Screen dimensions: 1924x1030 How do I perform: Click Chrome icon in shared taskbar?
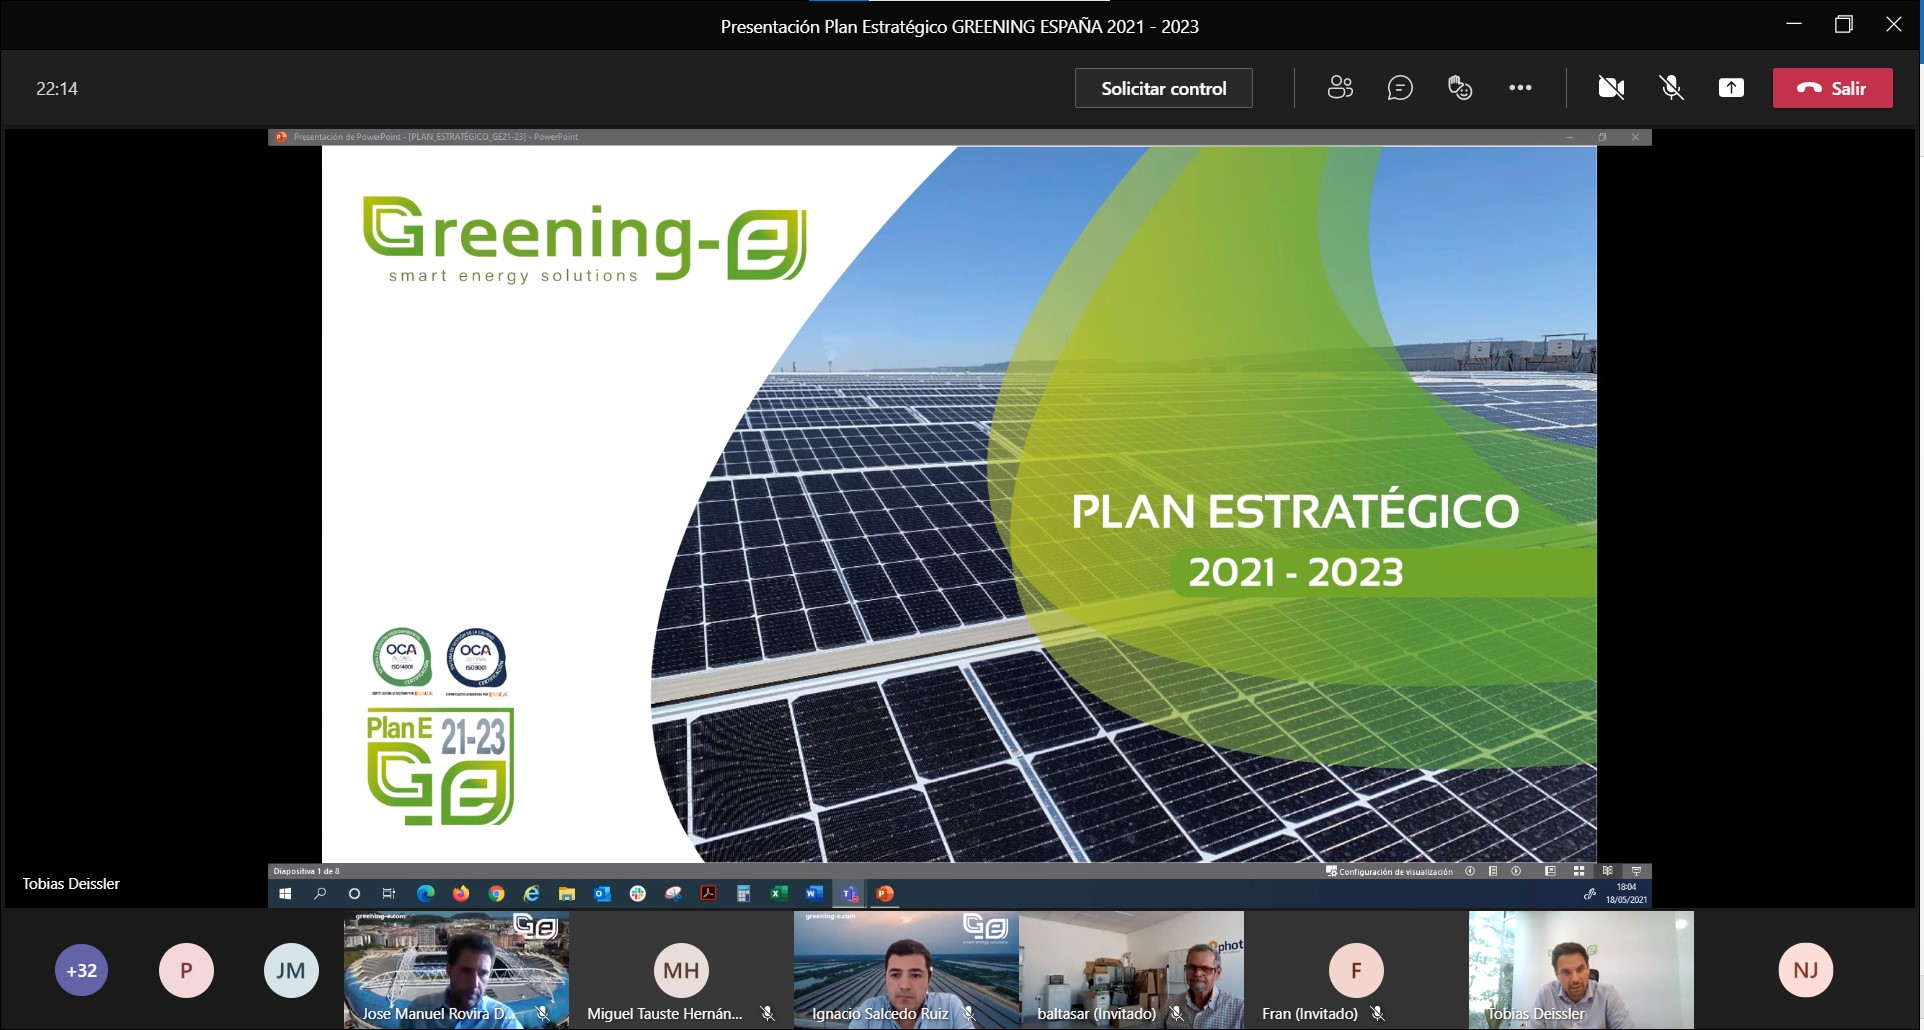coord(497,894)
